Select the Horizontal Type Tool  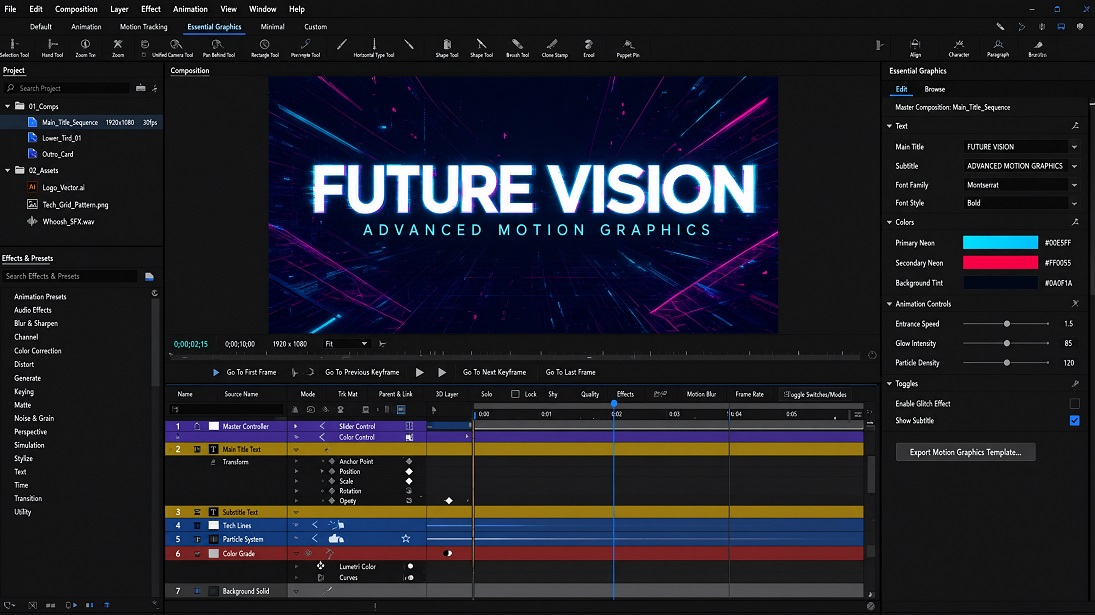[x=374, y=47]
